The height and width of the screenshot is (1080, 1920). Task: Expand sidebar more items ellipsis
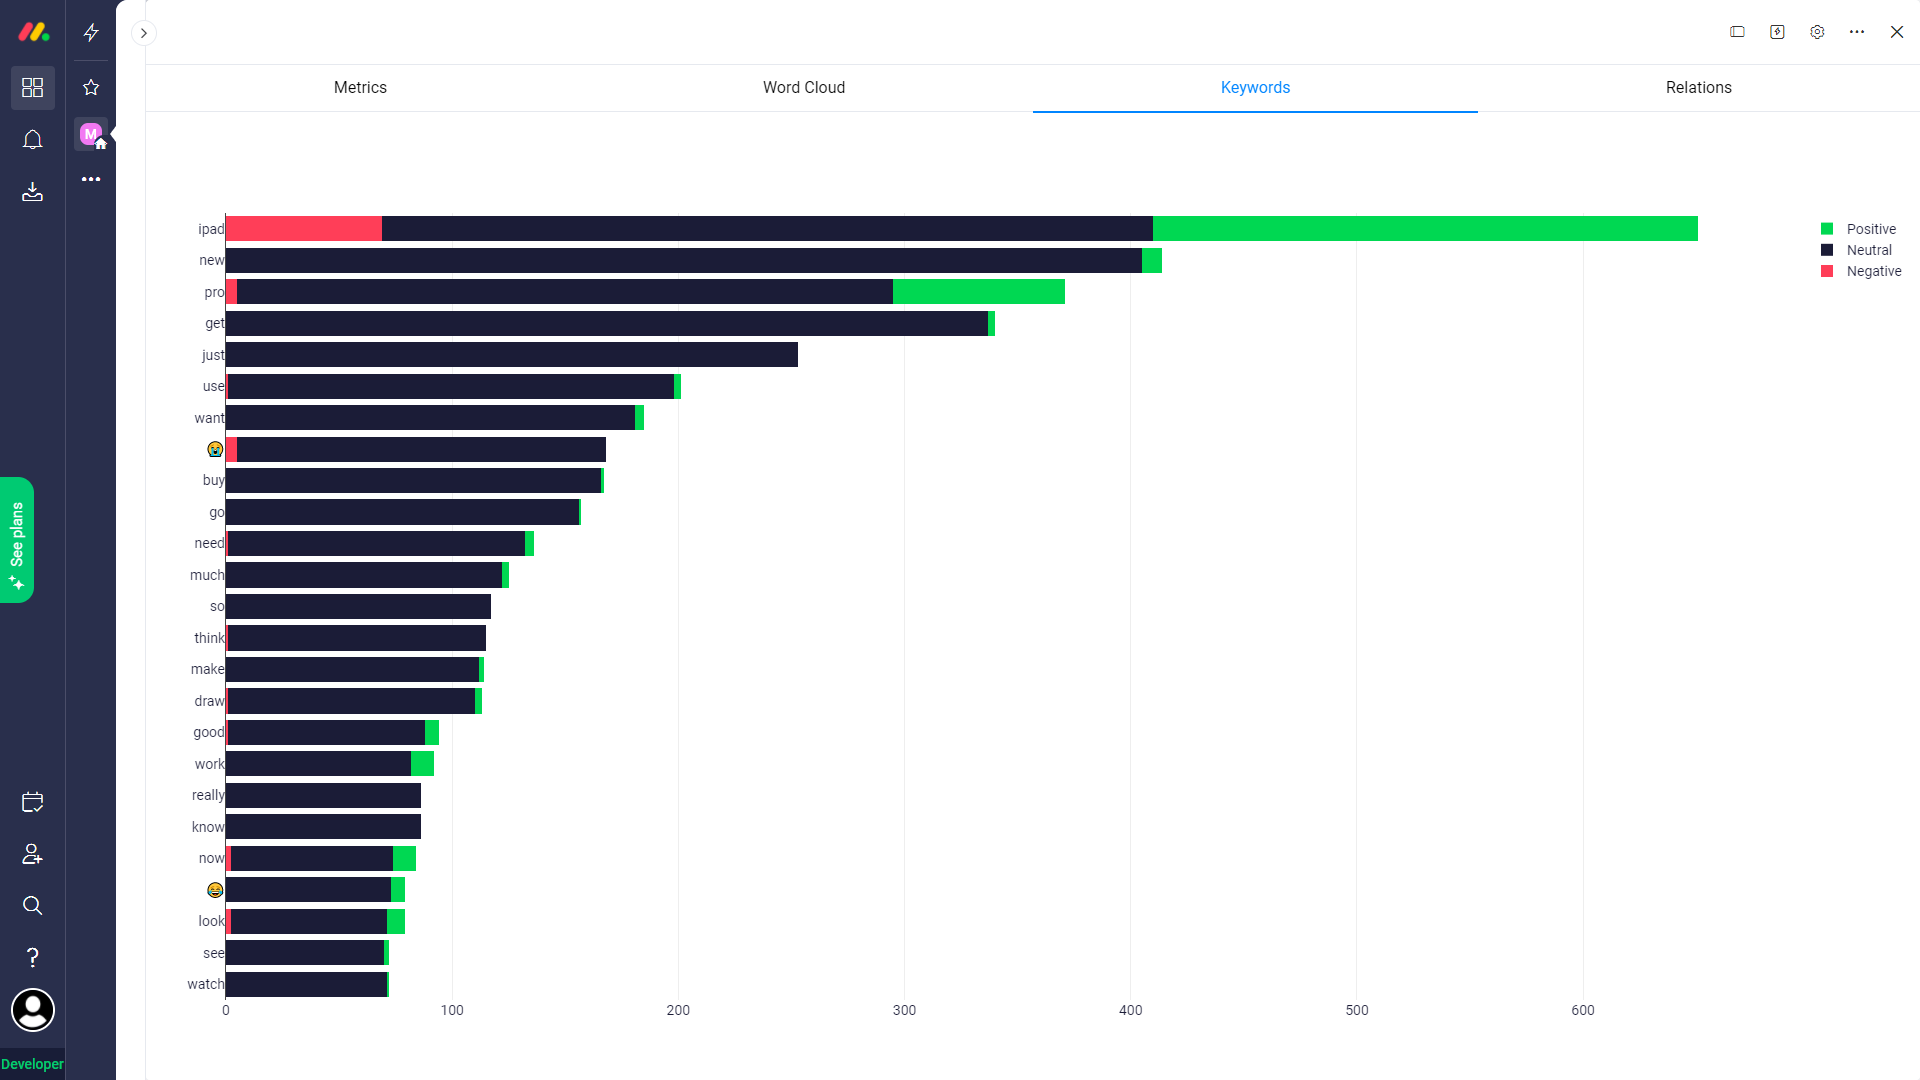(91, 180)
